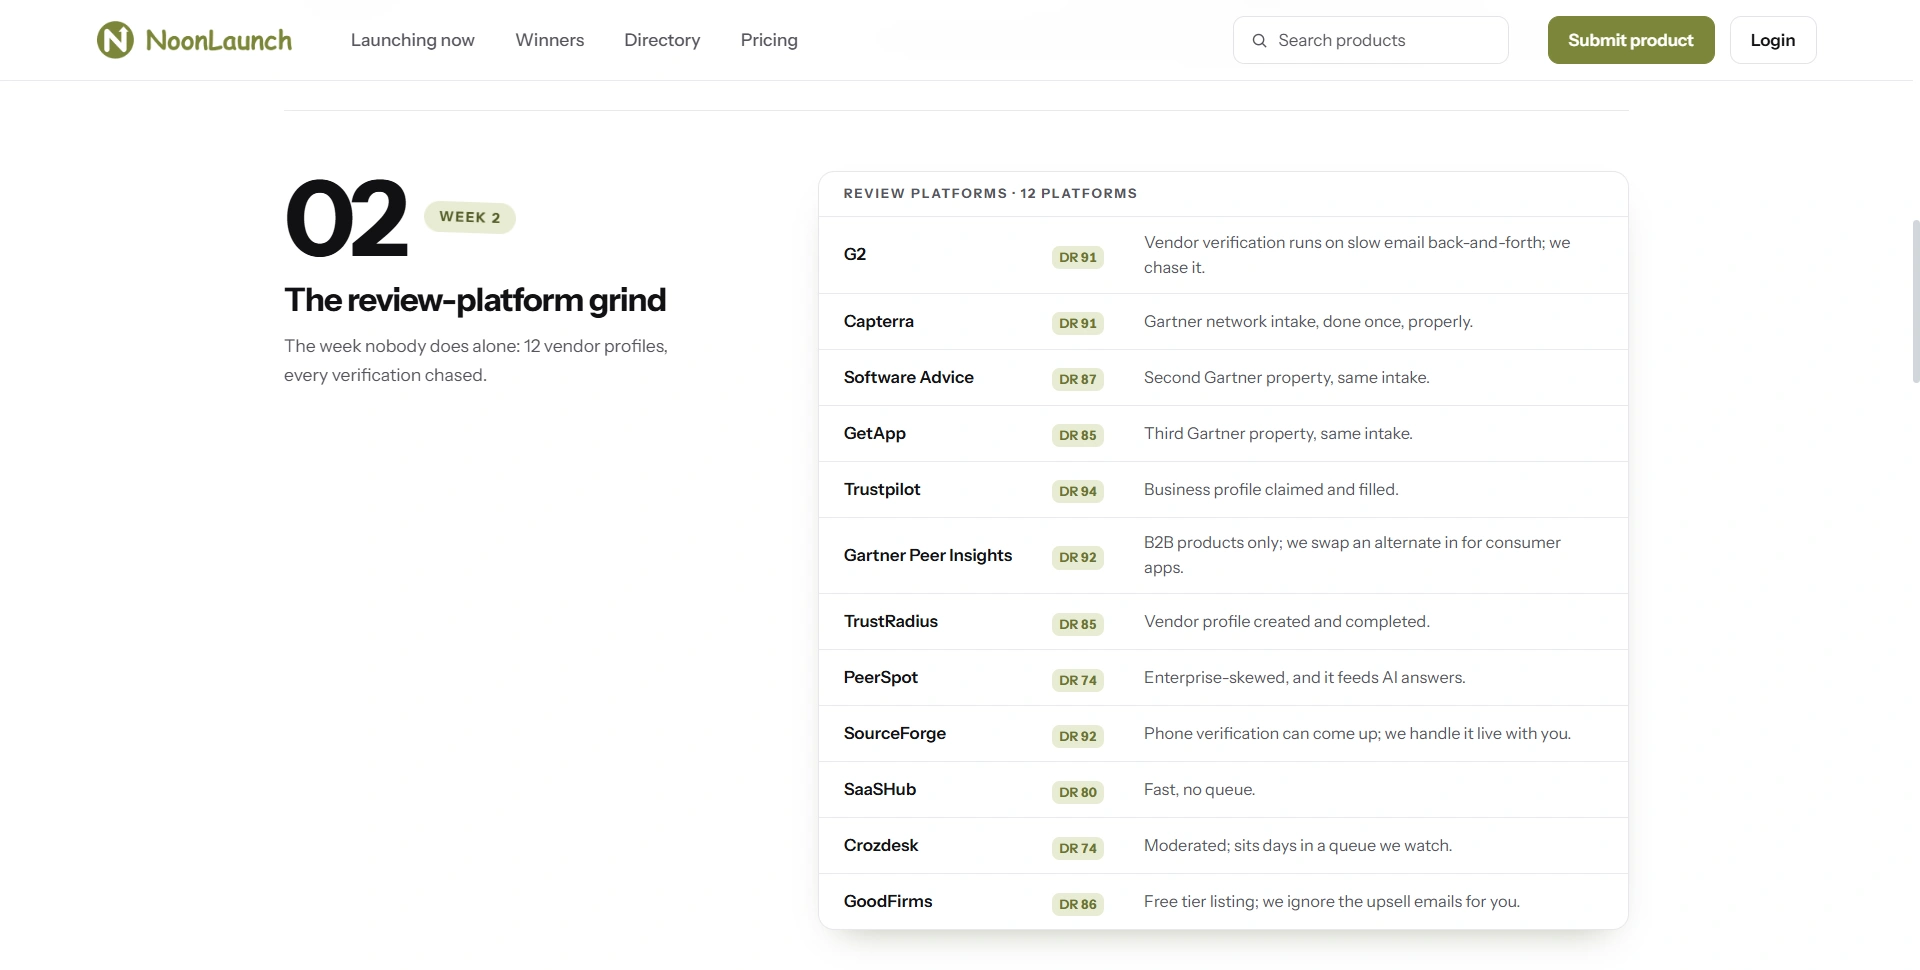Open the NoonLaunch wordmark home link

click(219, 40)
